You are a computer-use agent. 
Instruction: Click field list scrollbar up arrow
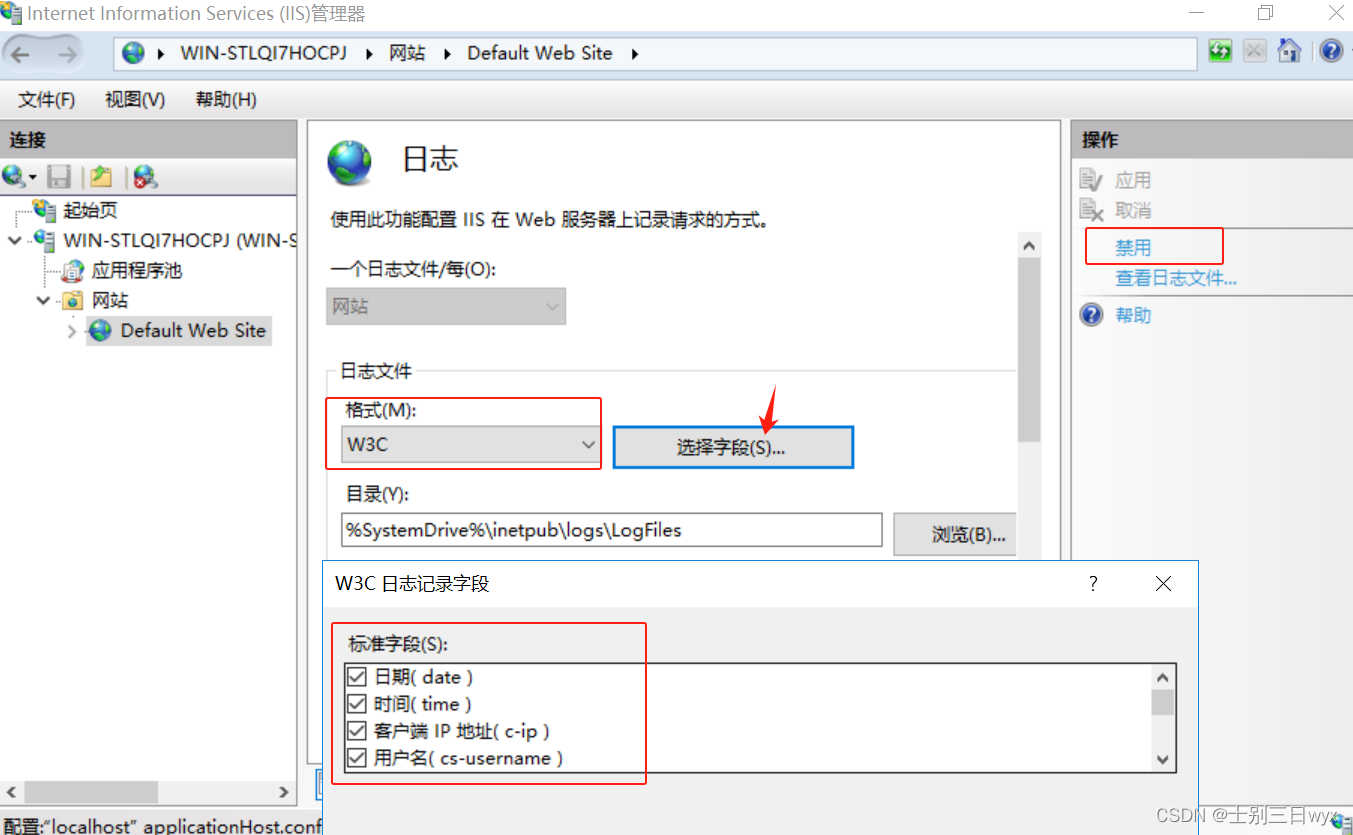[x=1162, y=677]
